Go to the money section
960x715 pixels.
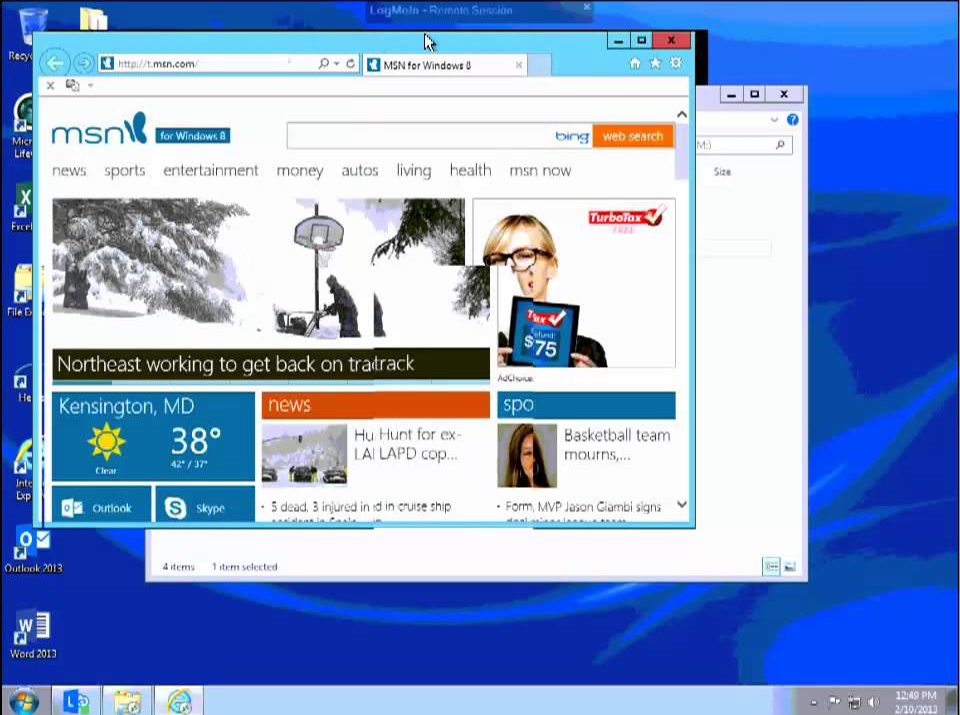(299, 171)
